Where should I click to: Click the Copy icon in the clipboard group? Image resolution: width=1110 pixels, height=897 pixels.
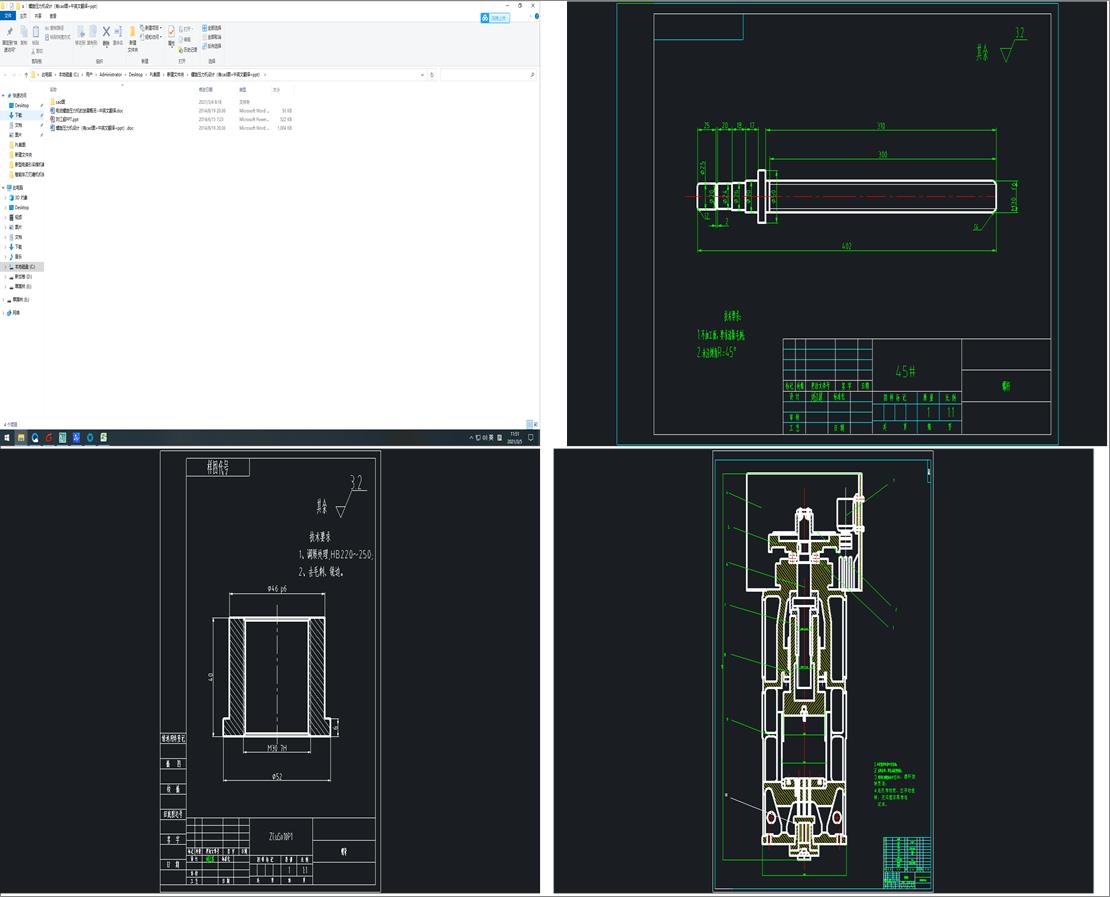(22, 29)
